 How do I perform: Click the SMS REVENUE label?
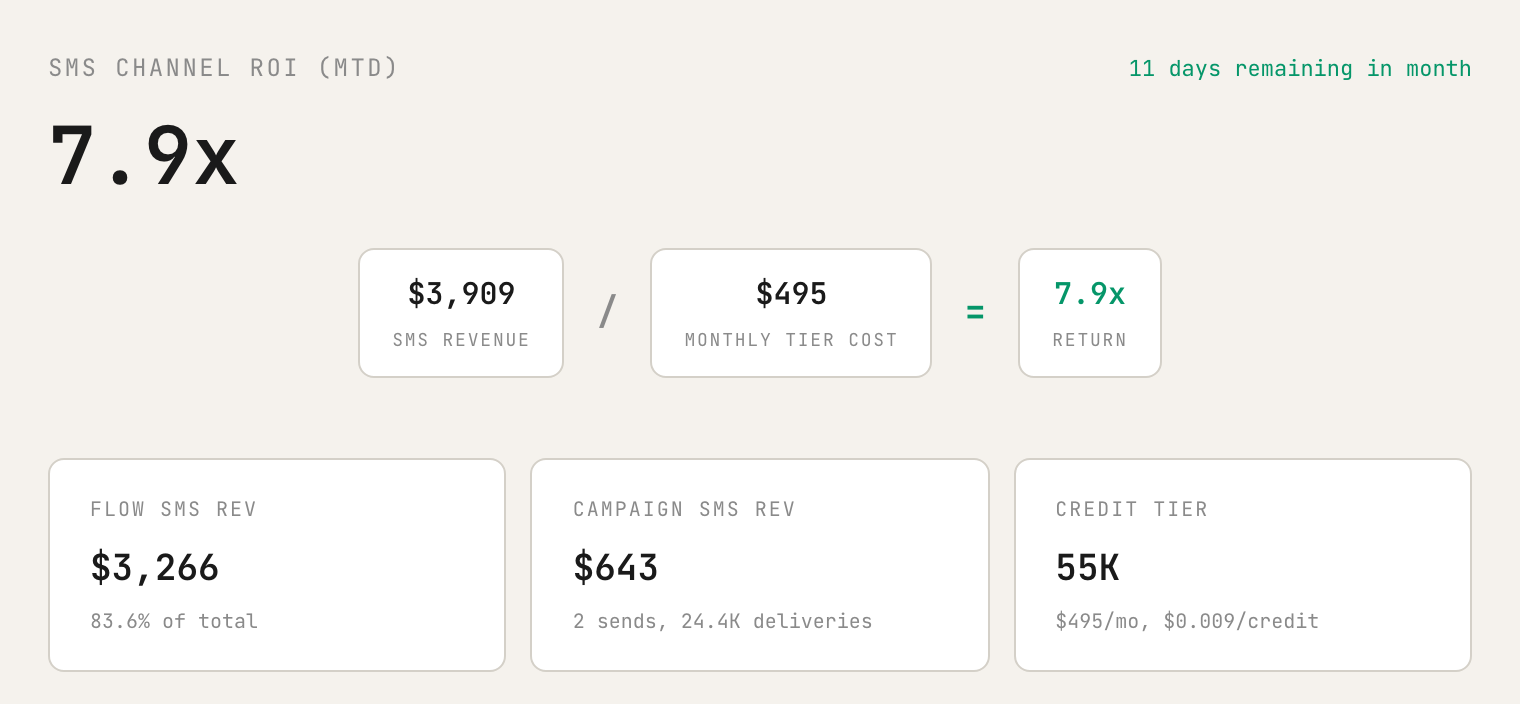[x=461, y=340]
